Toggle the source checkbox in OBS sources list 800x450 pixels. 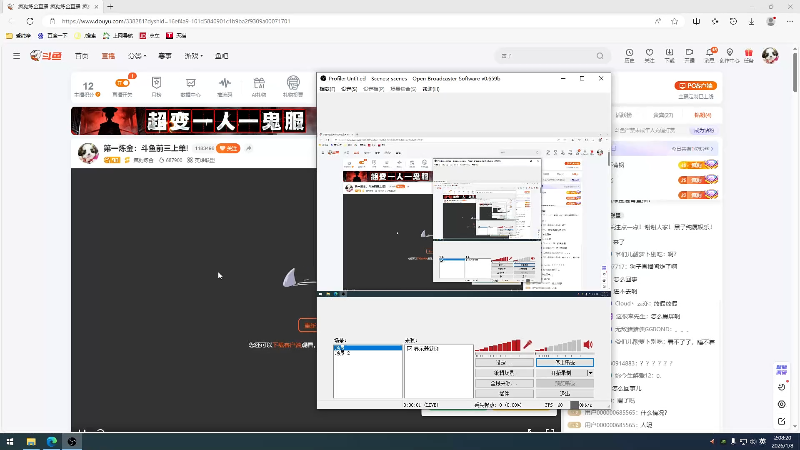(409, 348)
